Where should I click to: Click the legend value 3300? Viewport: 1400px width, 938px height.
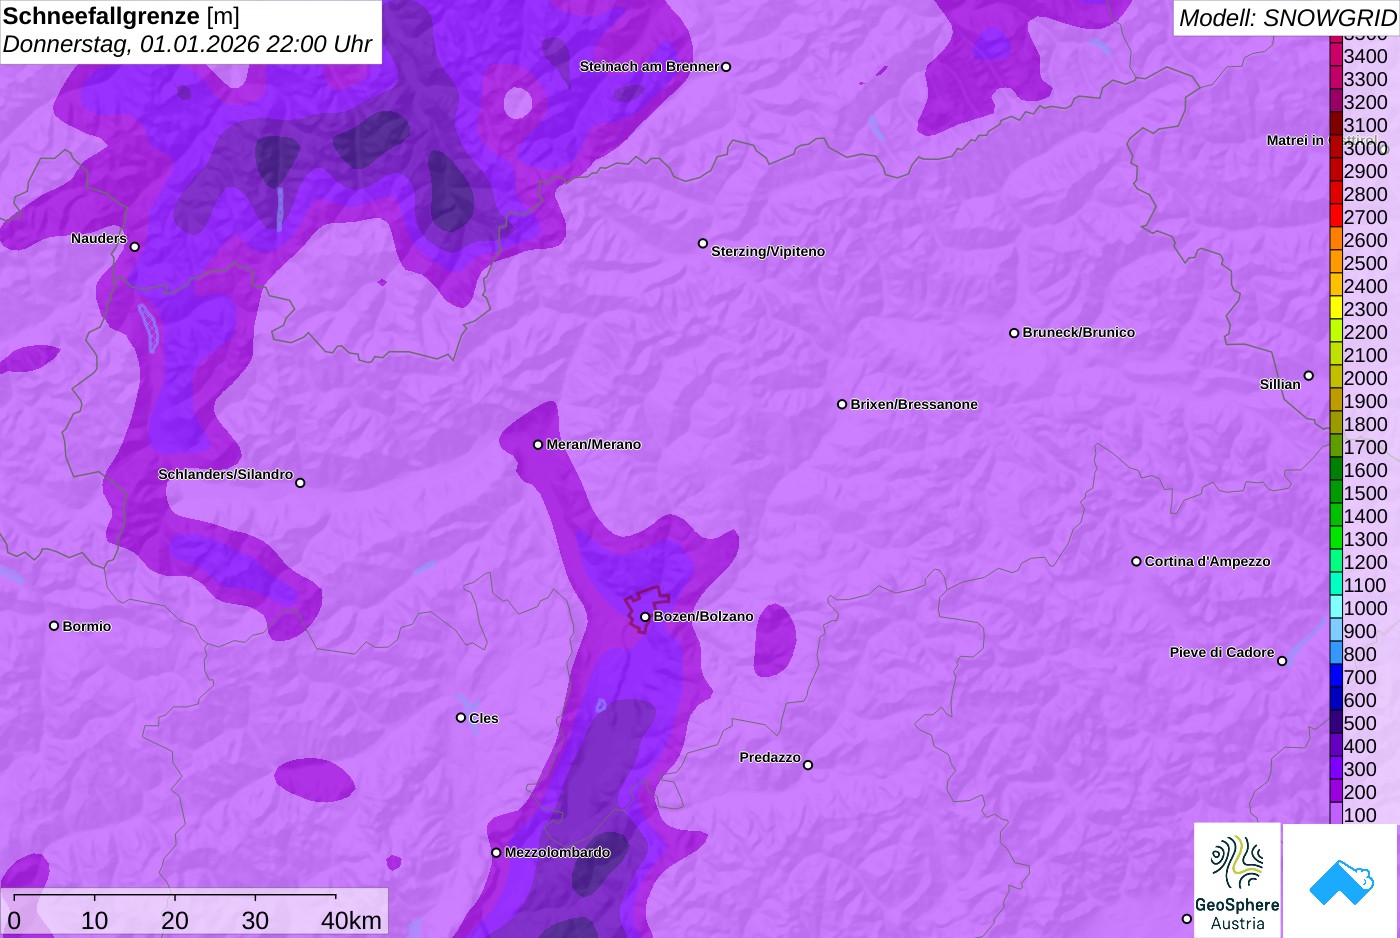click(x=1366, y=79)
